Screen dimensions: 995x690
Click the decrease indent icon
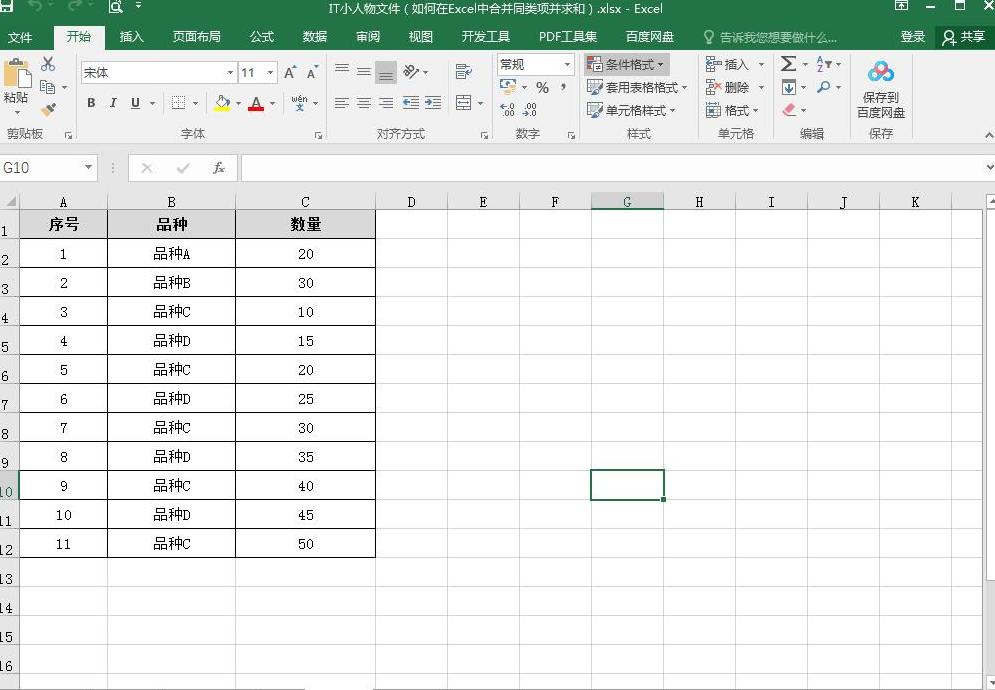pyautogui.click(x=411, y=103)
